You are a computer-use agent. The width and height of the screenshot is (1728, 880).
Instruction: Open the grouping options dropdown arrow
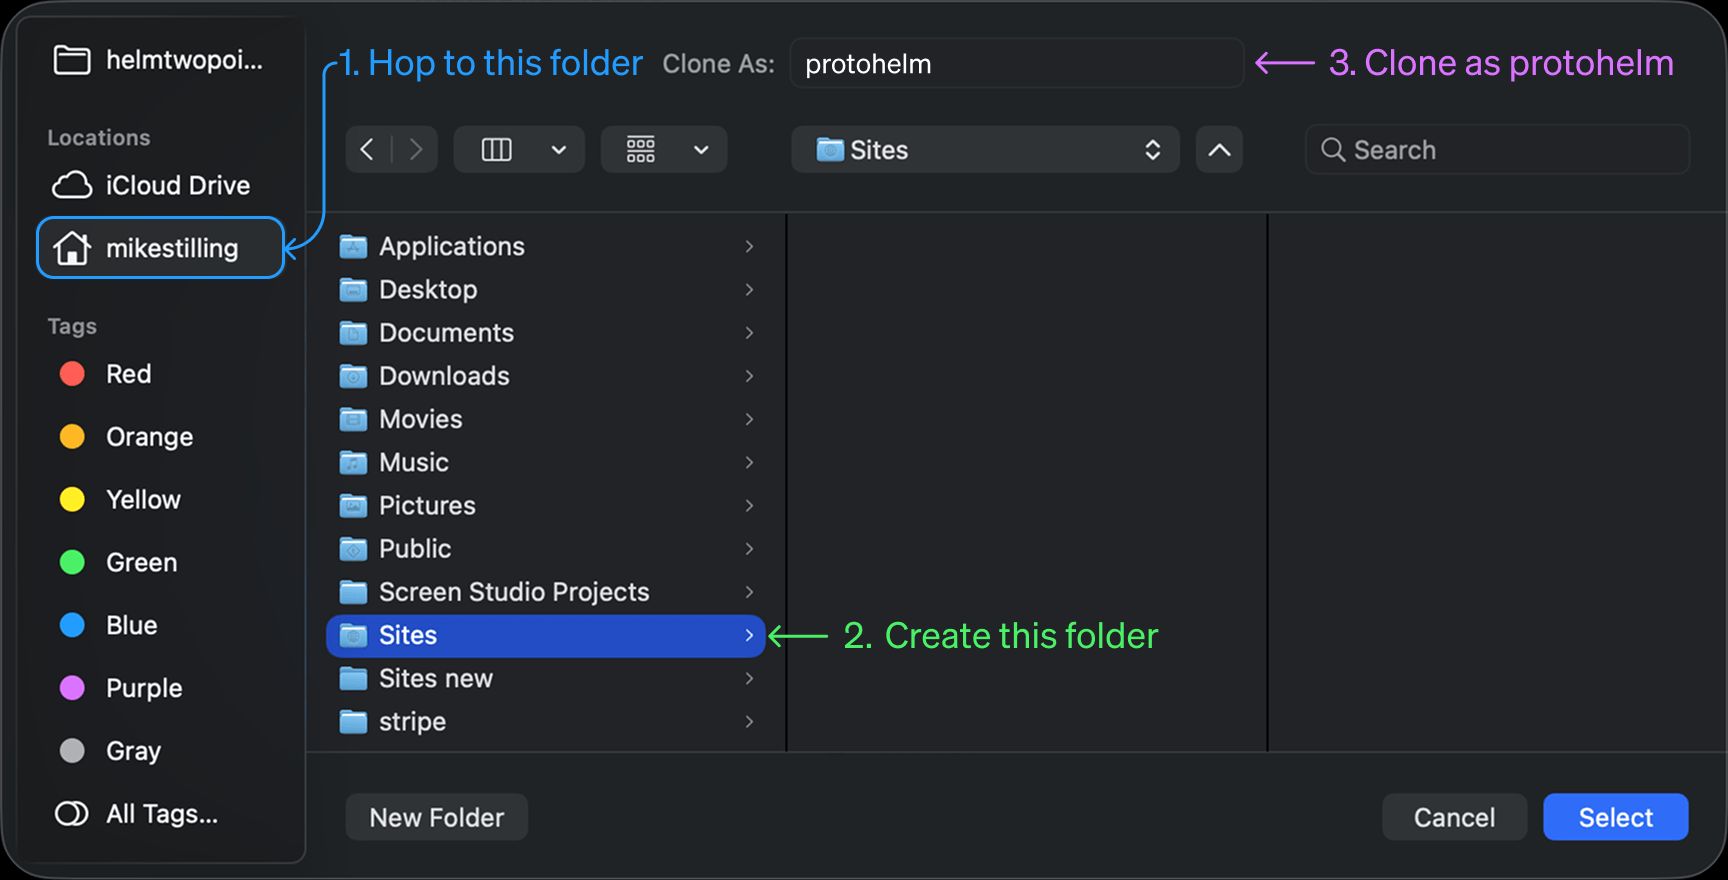701,150
